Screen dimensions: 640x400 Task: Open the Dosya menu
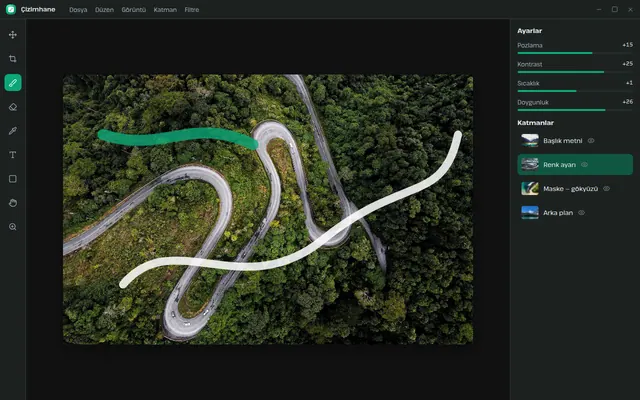(78, 10)
